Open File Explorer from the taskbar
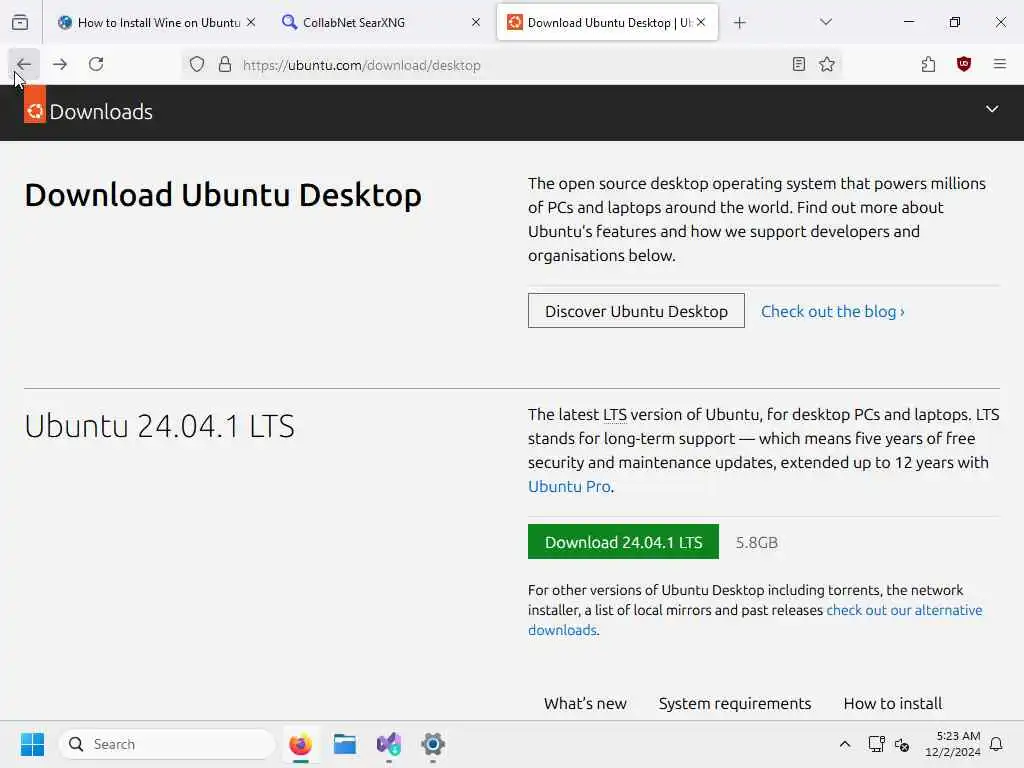This screenshot has width=1024, height=768. (x=345, y=744)
